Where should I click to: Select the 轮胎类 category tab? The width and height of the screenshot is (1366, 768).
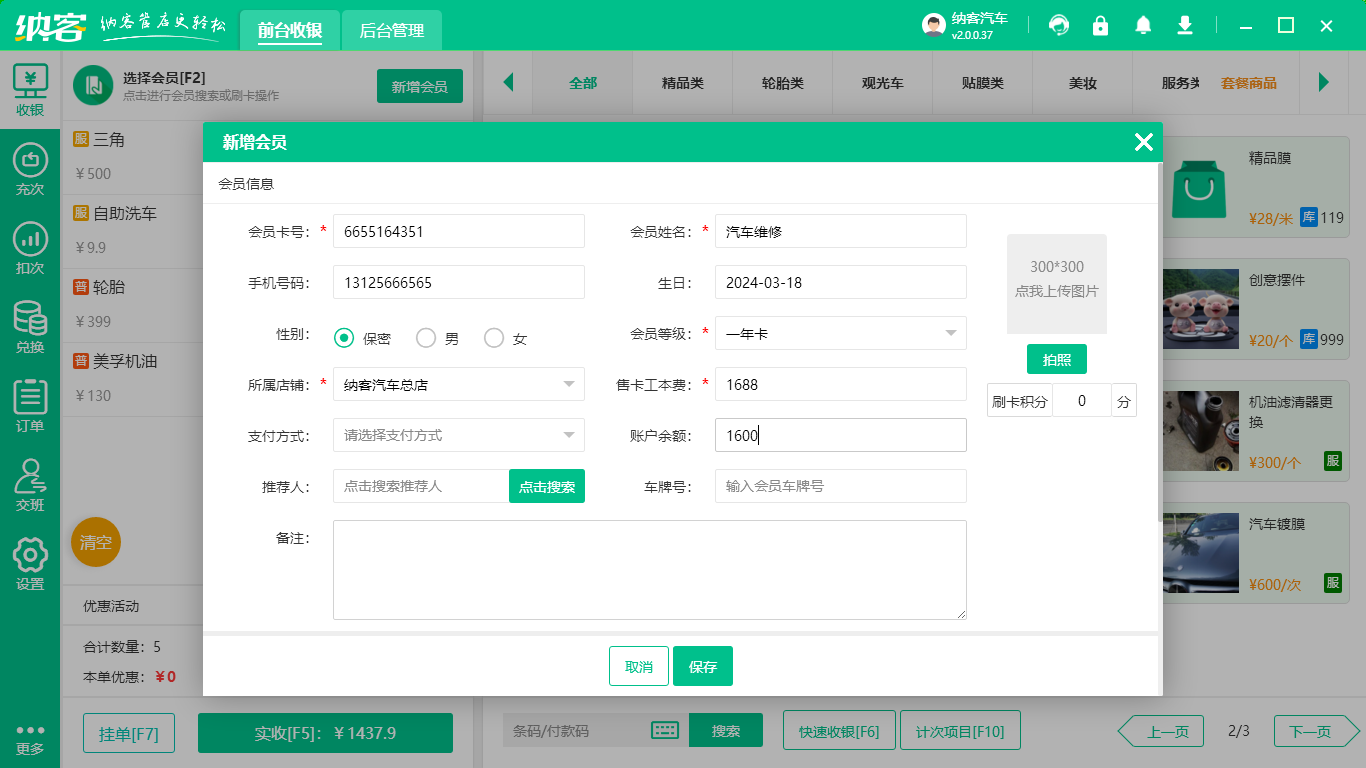(x=782, y=83)
